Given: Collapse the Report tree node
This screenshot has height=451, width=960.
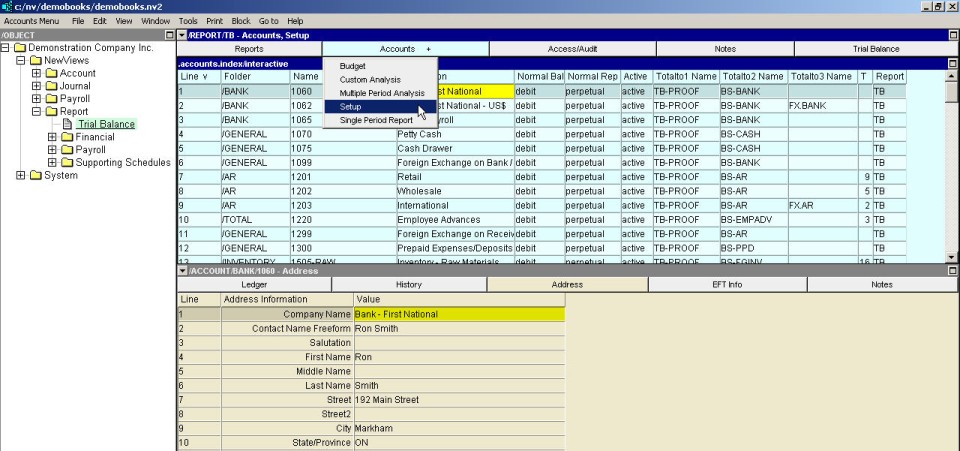Looking at the screenshot, I should tap(37, 112).
